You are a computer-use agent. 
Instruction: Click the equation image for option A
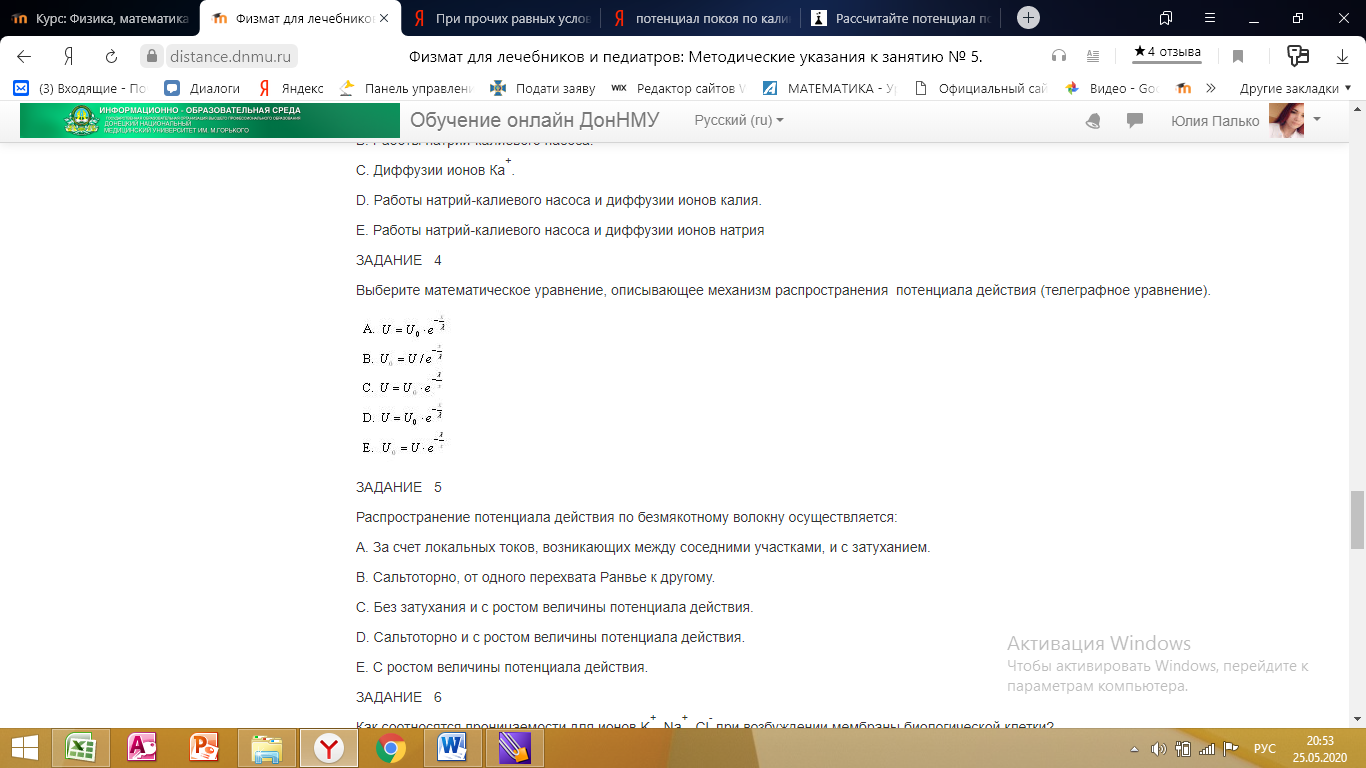404,327
